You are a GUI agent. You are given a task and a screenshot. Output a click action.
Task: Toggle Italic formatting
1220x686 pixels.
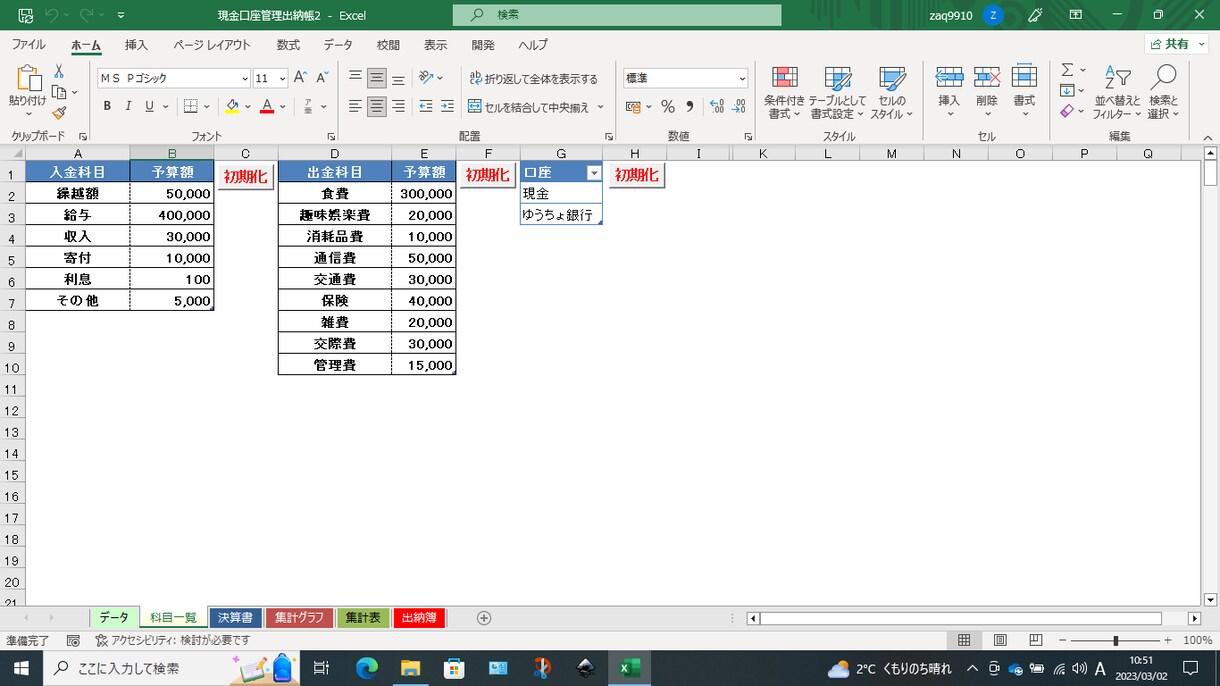tap(128, 106)
